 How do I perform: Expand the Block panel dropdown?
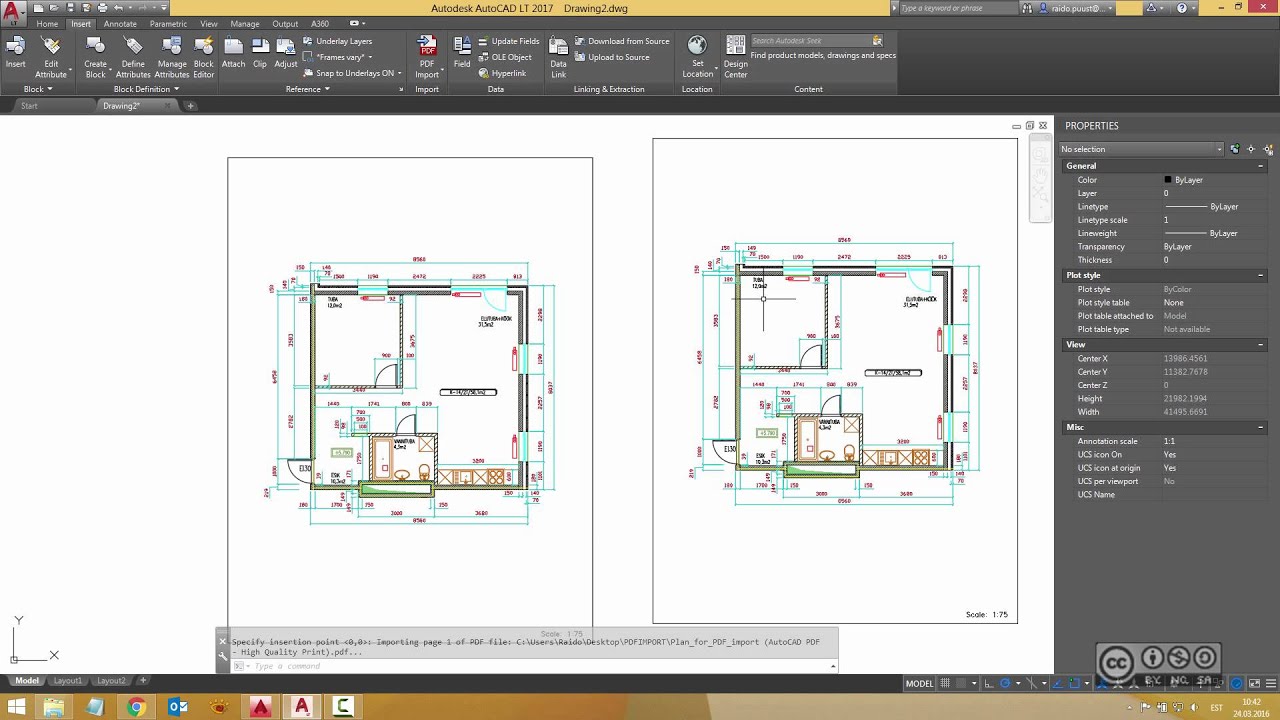(38, 89)
